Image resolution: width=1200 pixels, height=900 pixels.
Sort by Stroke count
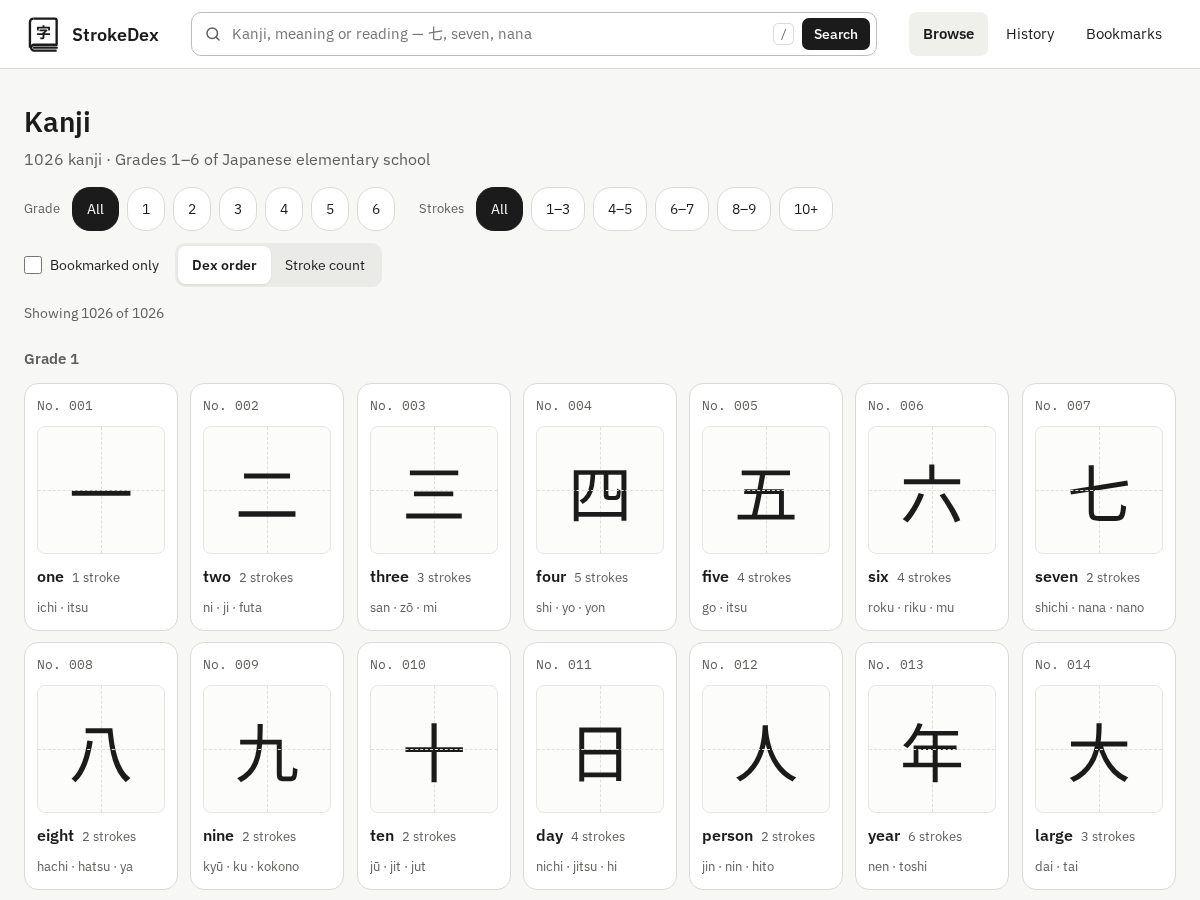coord(325,265)
